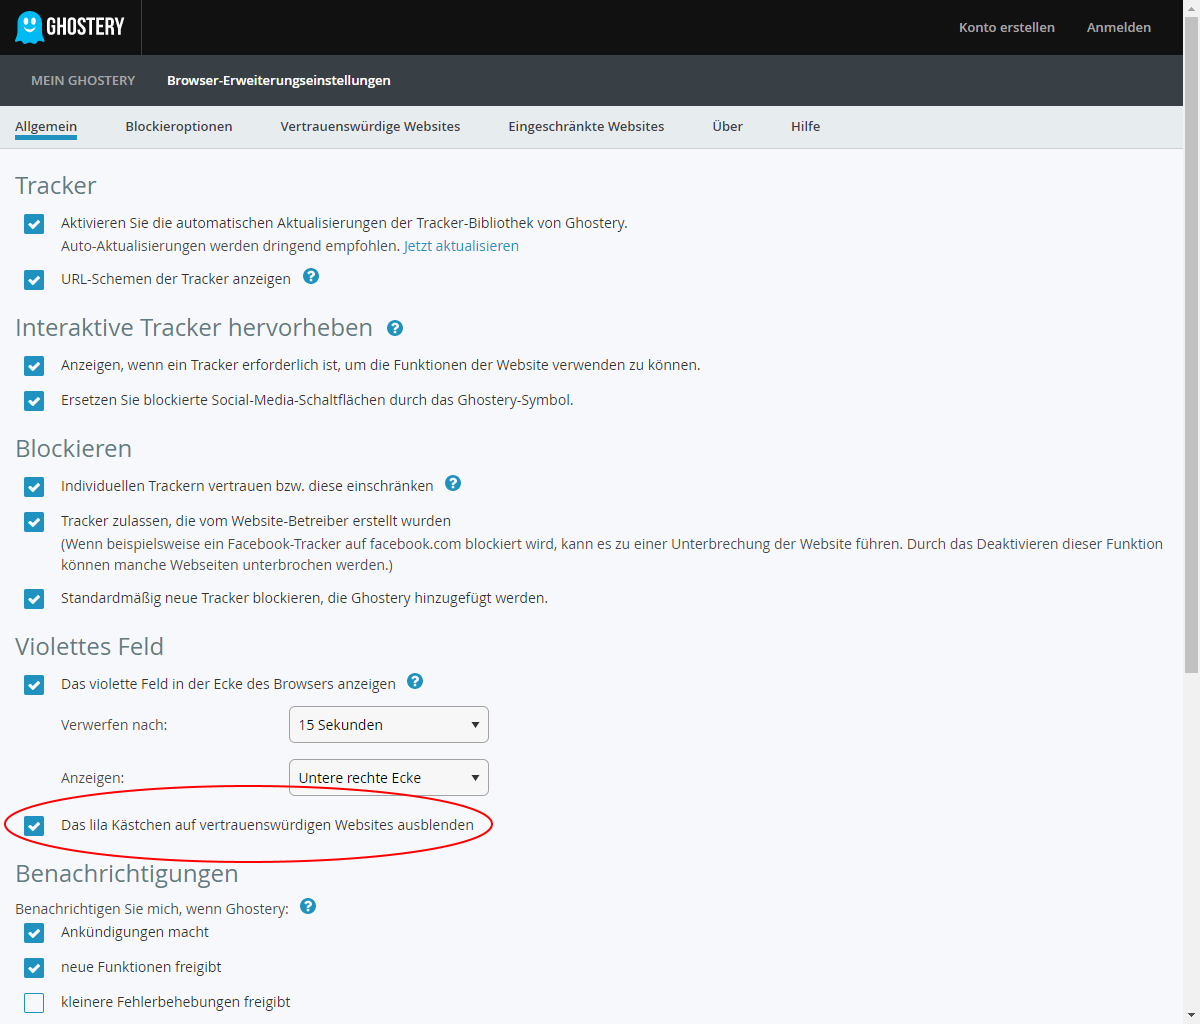Screen dimensions: 1200x1024
Task: Uncheck 'Ankündigungen macht' notification checkbox
Action: (34, 933)
